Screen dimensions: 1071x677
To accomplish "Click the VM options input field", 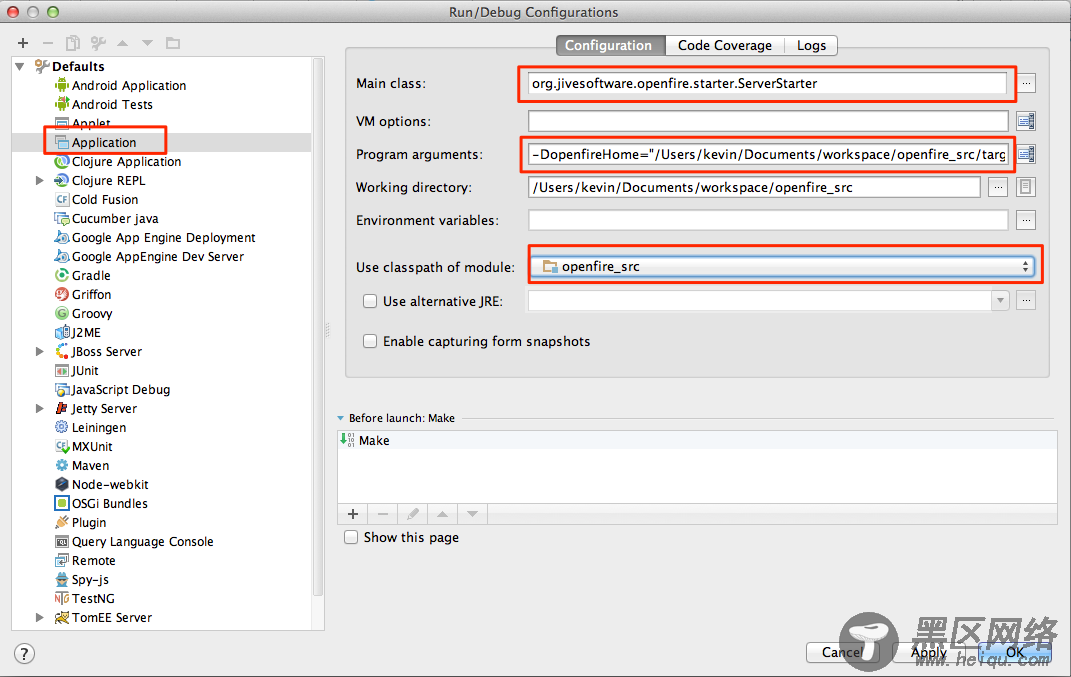I will coord(768,122).
